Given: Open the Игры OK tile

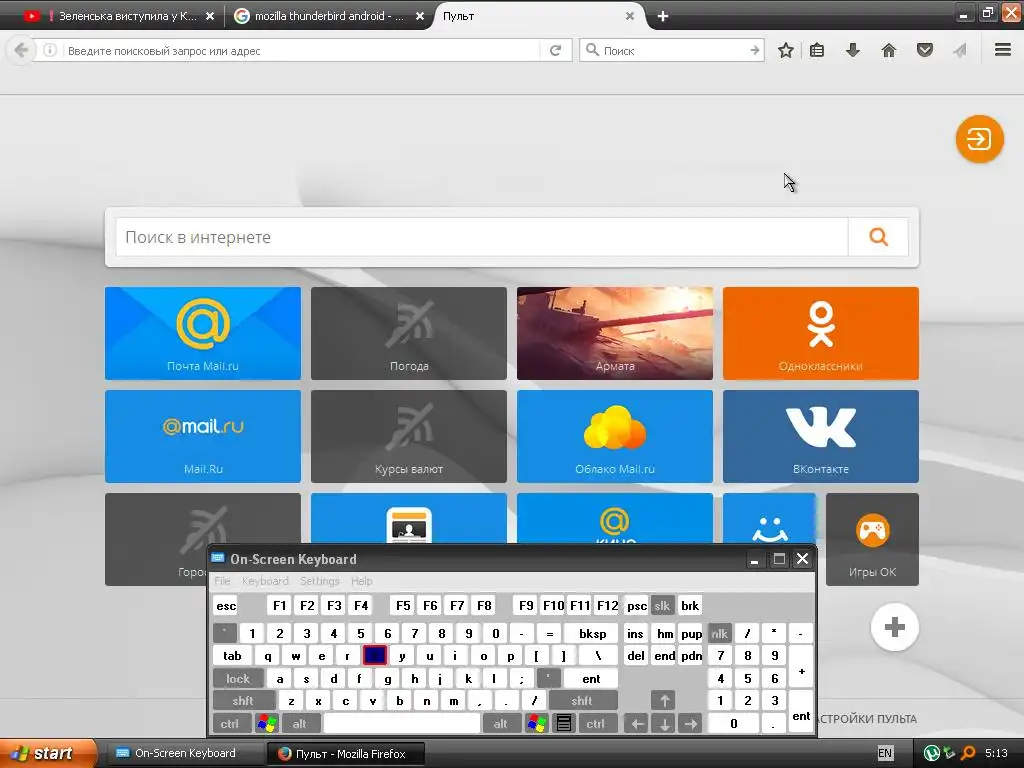Looking at the screenshot, I should 872,539.
